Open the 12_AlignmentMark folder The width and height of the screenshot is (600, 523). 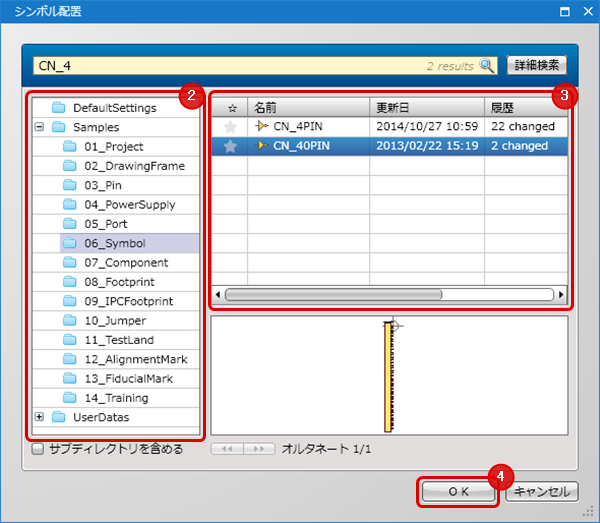126,359
